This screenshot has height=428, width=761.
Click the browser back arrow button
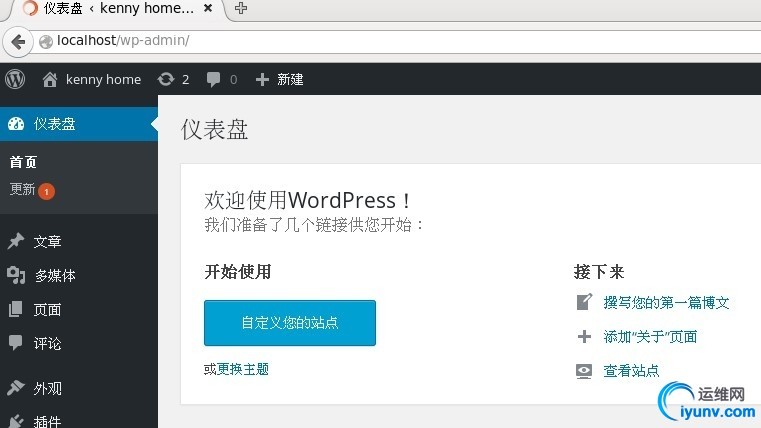18,42
